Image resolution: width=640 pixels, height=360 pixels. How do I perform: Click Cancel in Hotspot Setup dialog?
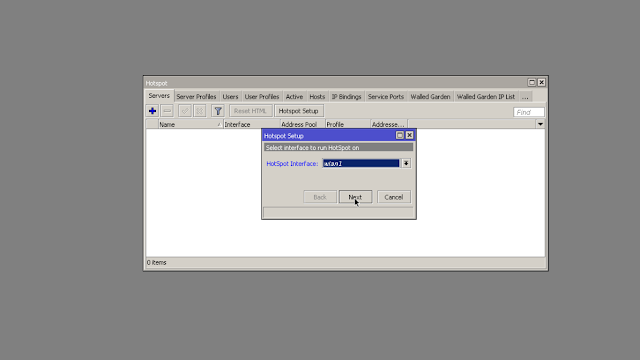coord(393,197)
